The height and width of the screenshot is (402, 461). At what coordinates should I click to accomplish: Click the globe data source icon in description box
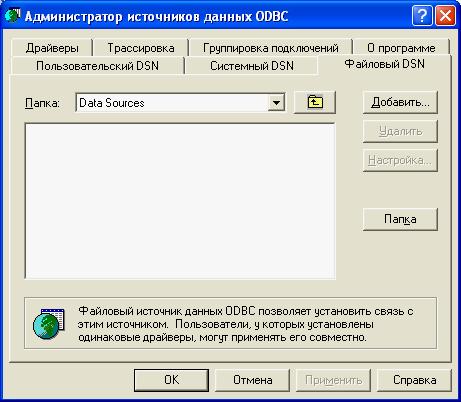pyautogui.click(x=49, y=324)
